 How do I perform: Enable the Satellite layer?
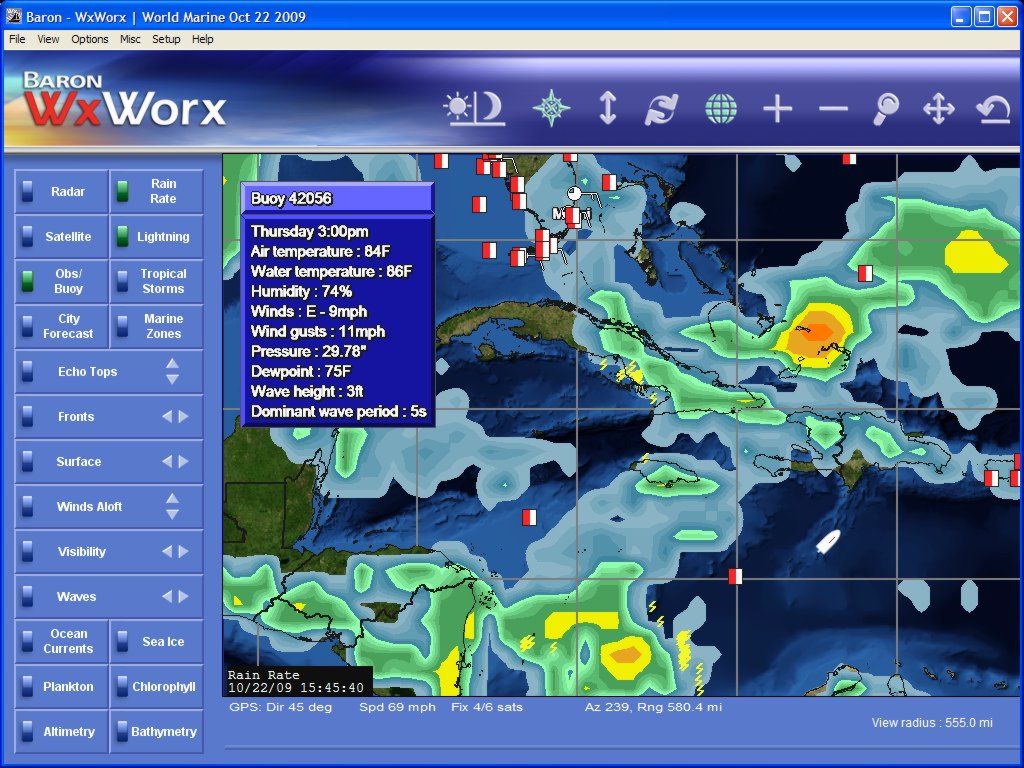pos(61,236)
